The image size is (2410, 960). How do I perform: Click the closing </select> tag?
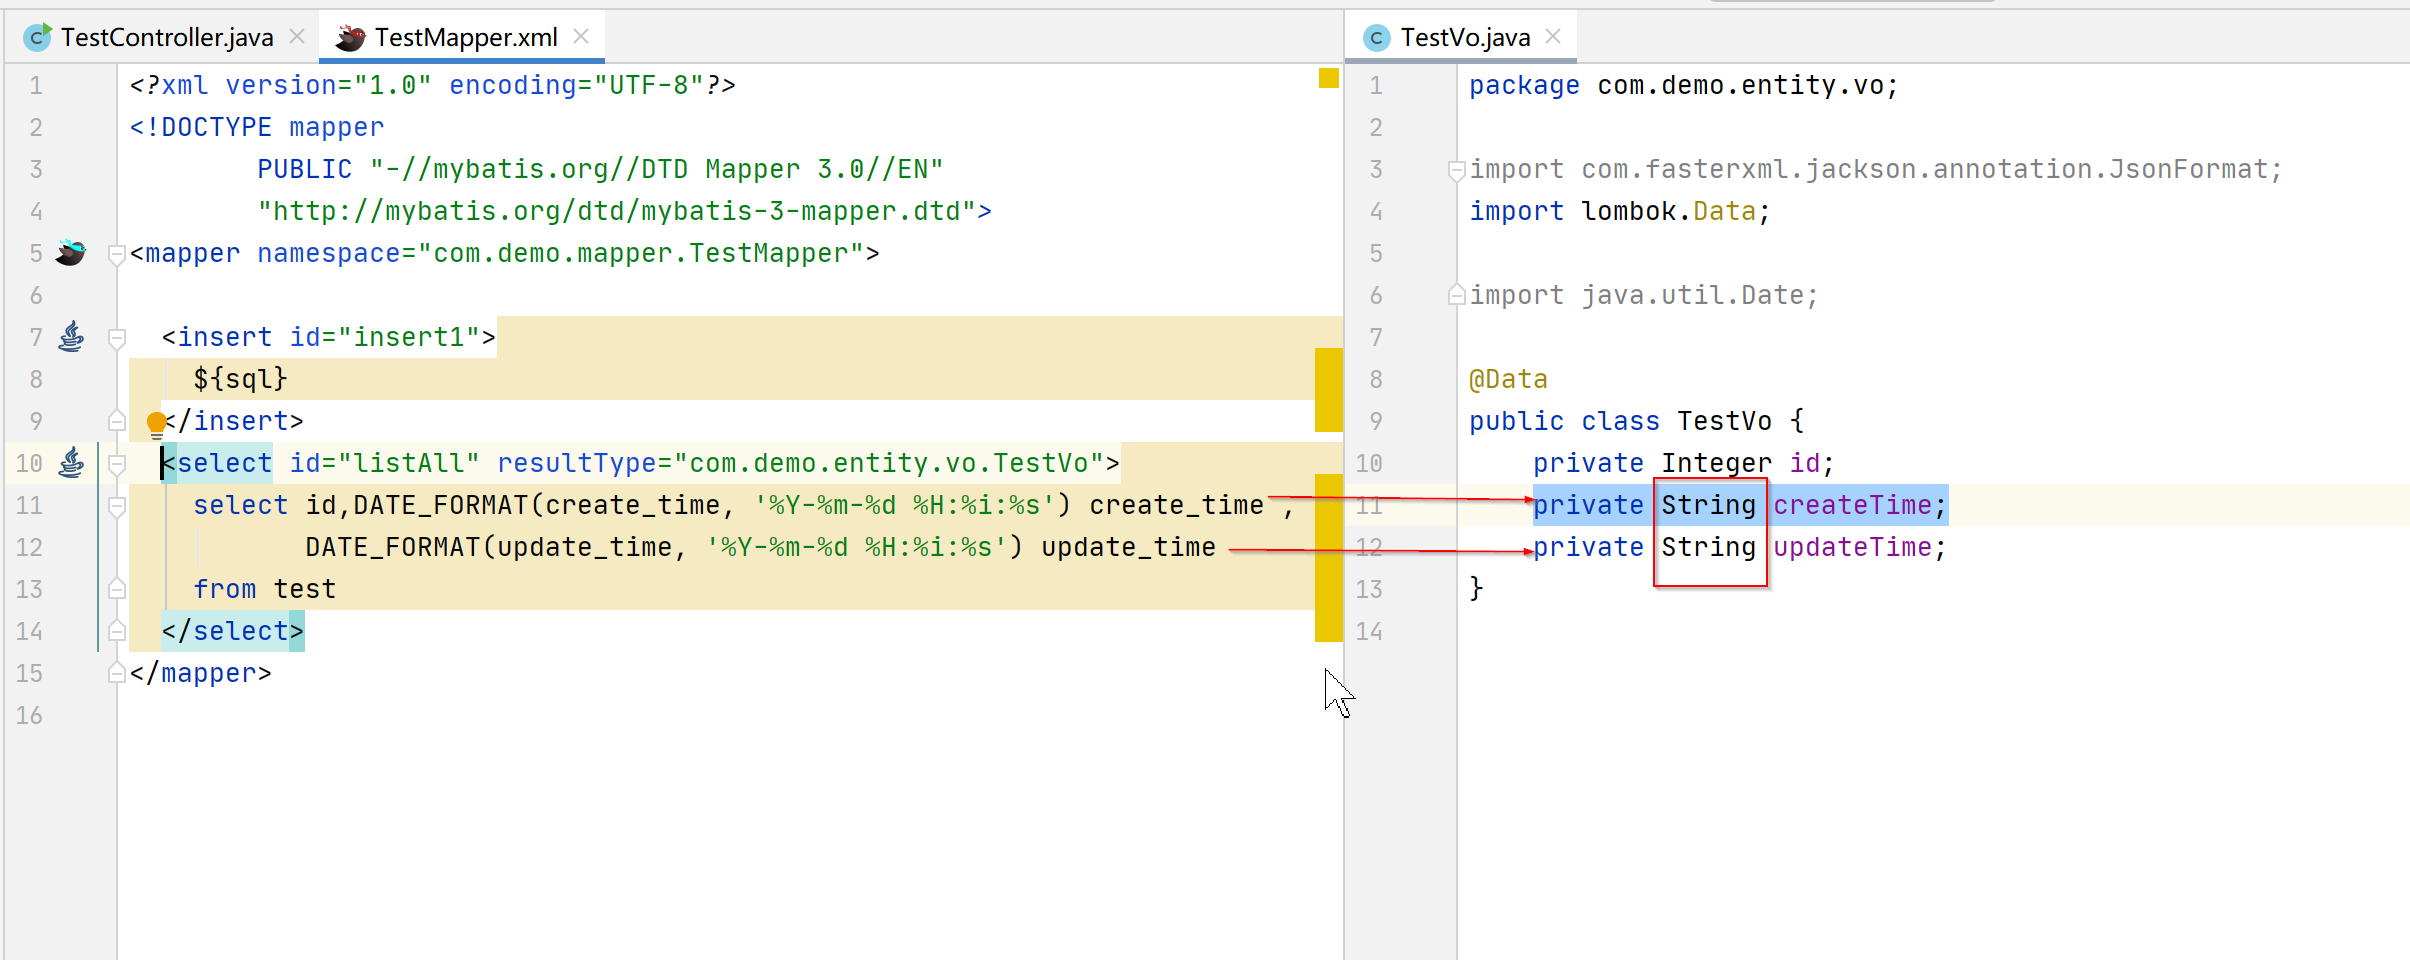click(233, 631)
